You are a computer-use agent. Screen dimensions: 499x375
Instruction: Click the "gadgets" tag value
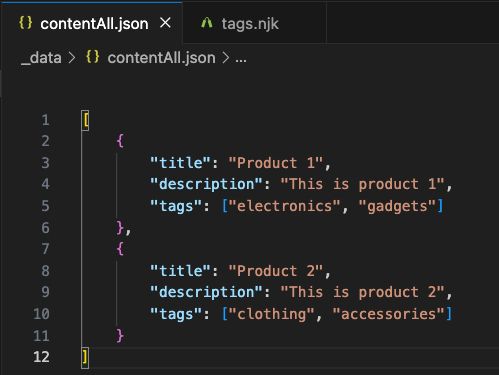[x=397, y=206]
